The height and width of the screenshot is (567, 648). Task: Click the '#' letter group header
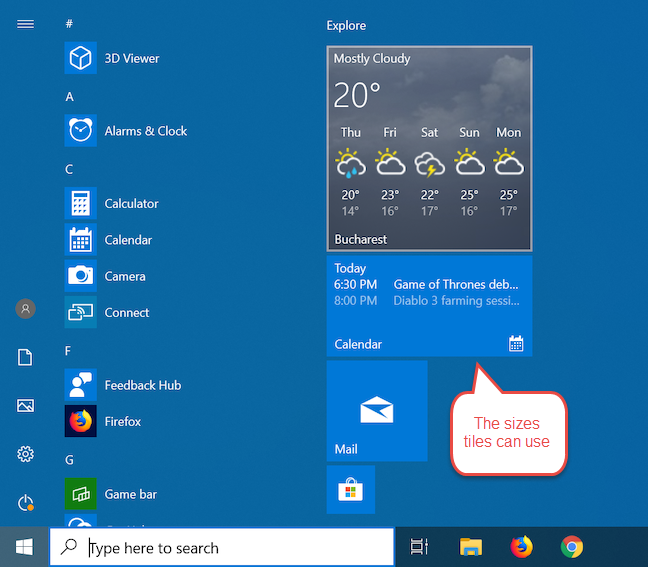pos(69,24)
